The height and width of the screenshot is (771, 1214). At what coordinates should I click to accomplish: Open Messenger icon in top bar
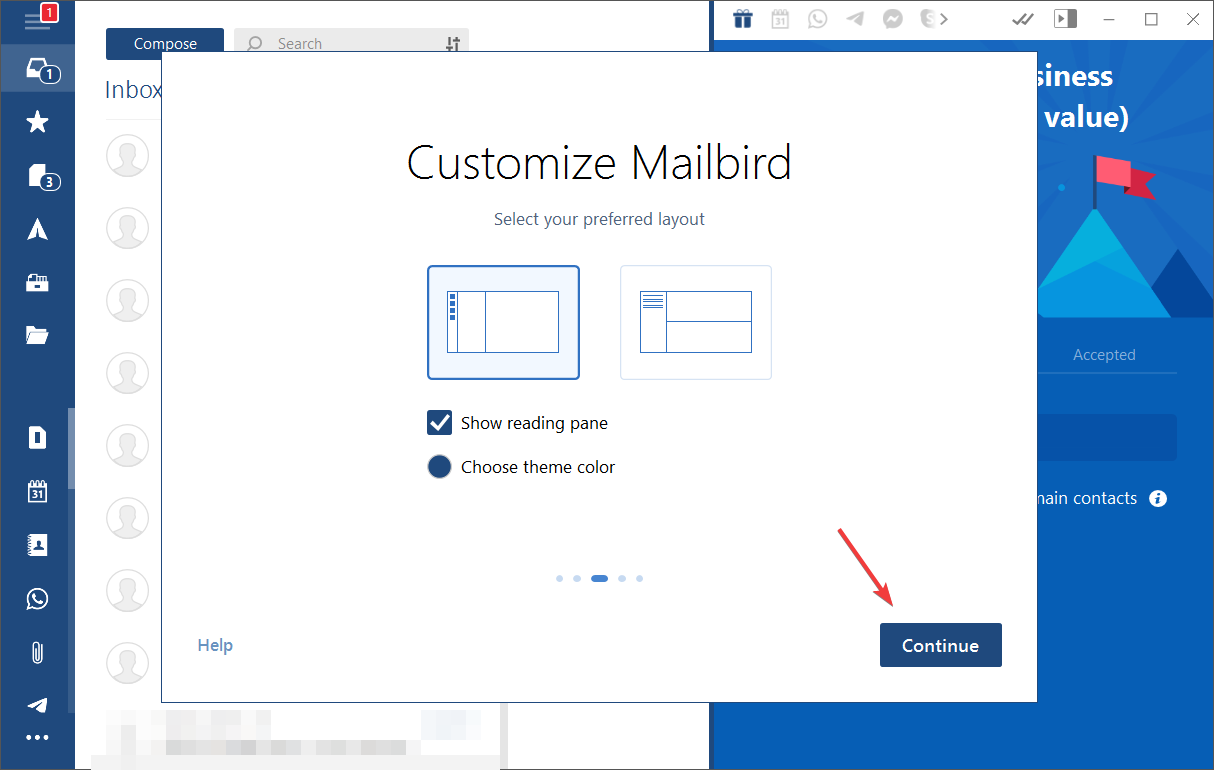tap(893, 18)
